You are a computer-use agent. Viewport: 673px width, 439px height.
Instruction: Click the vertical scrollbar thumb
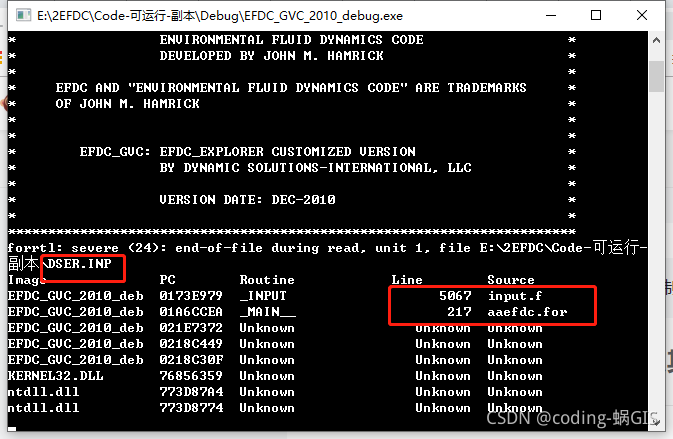click(x=656, y=76)
